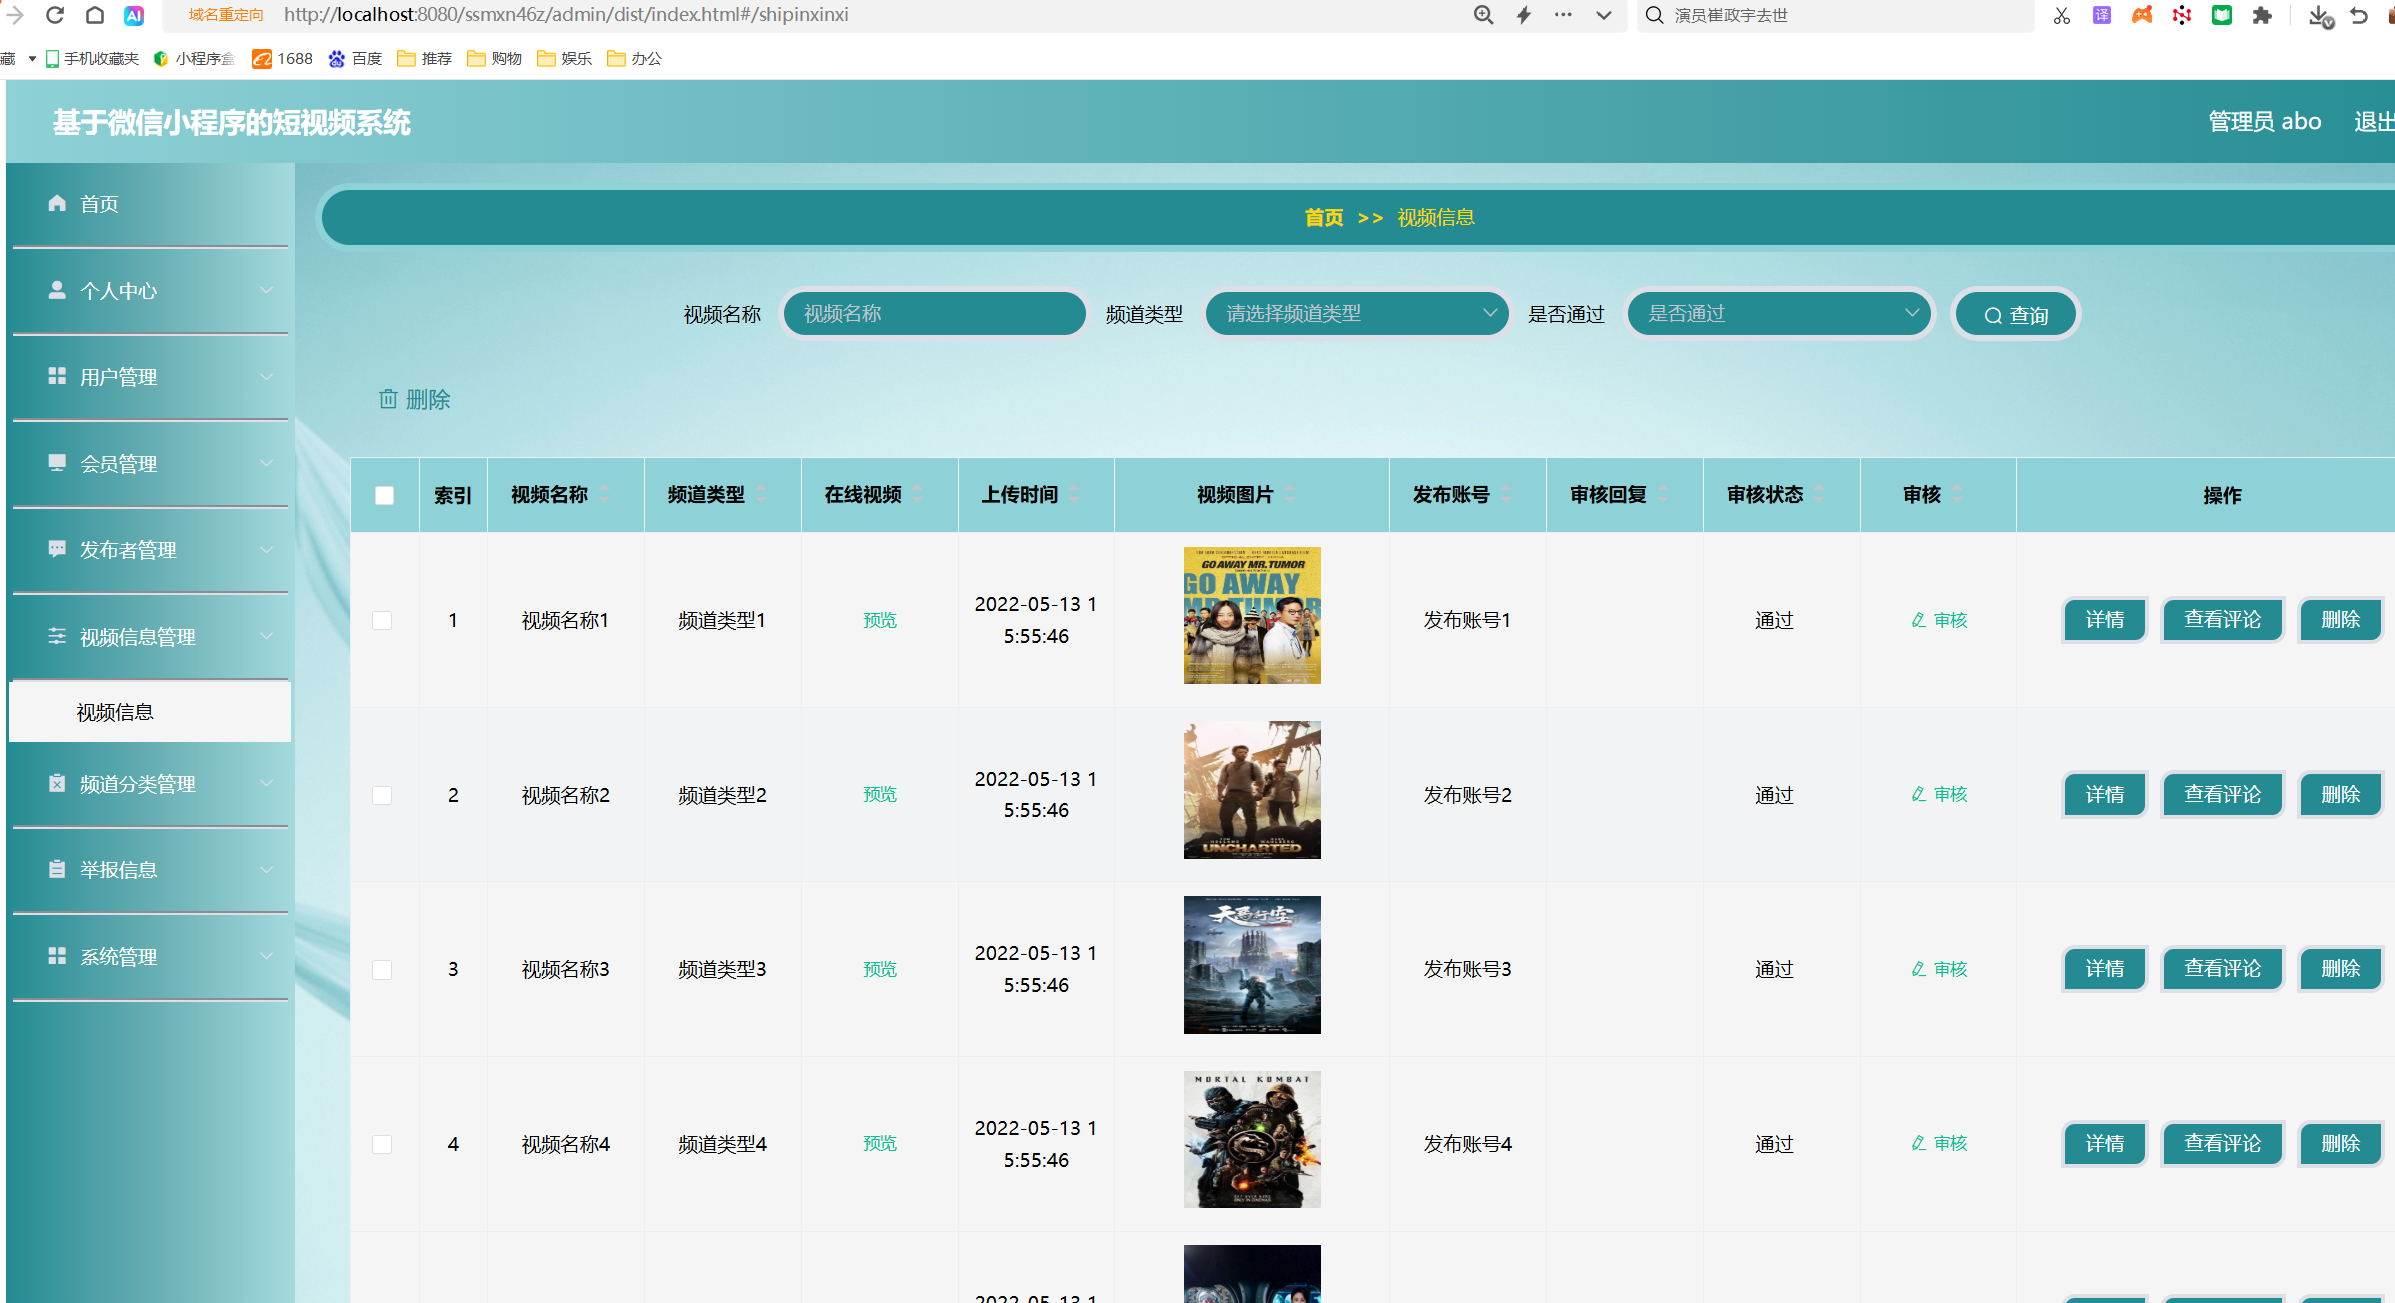Click the 查询 search button
2395x1303 pixels.
point(2016,315)
